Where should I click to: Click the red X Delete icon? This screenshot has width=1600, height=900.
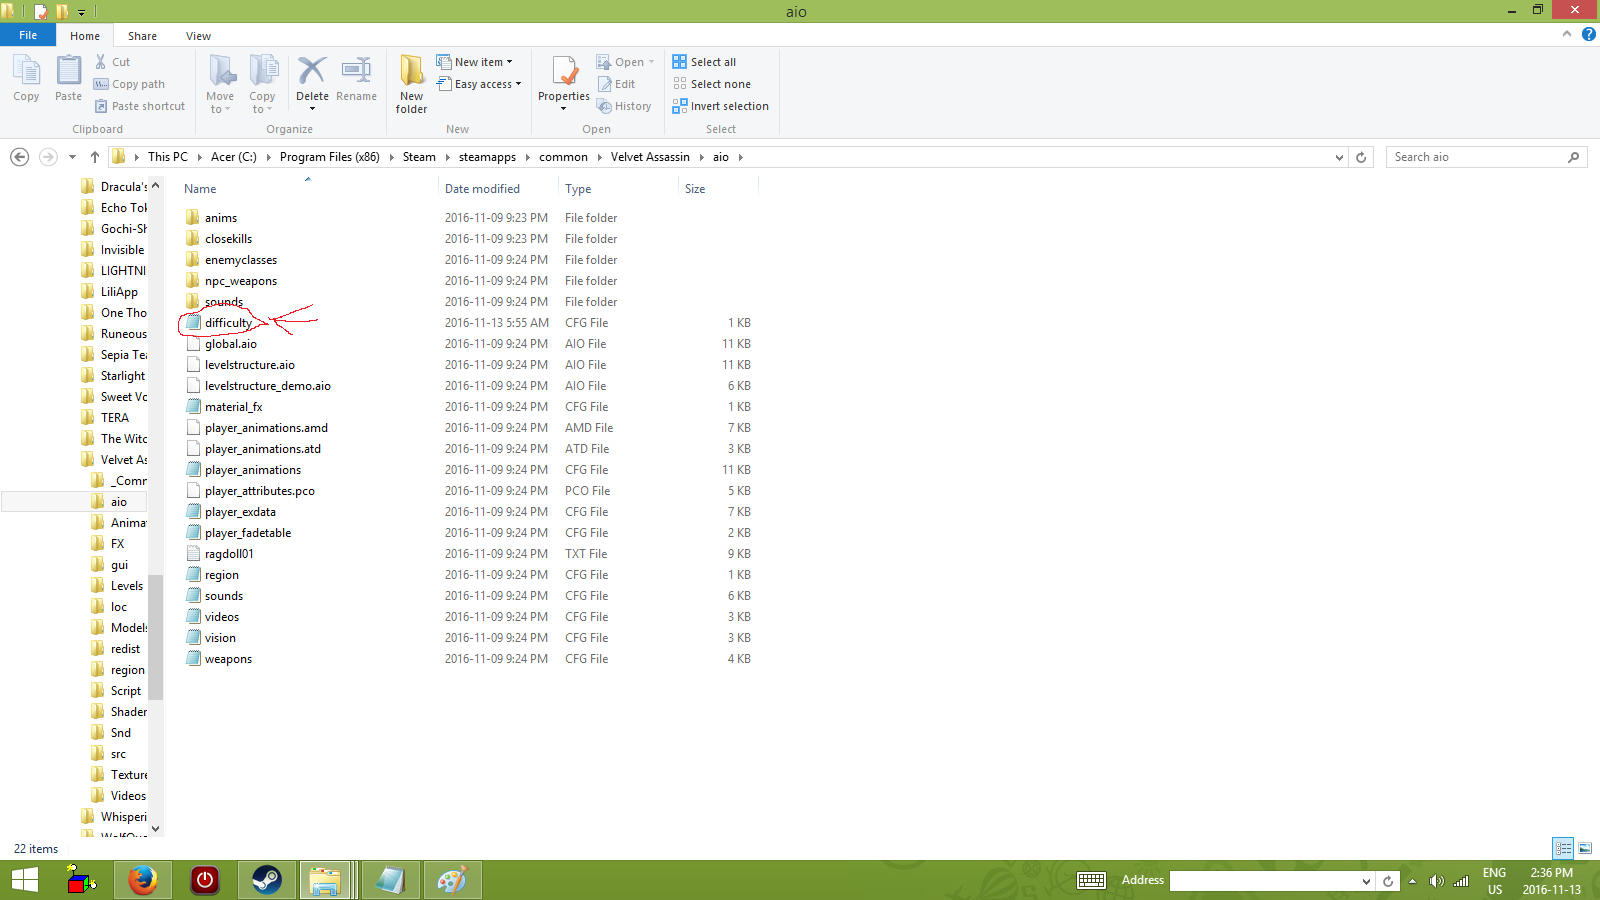pos(312,70)
